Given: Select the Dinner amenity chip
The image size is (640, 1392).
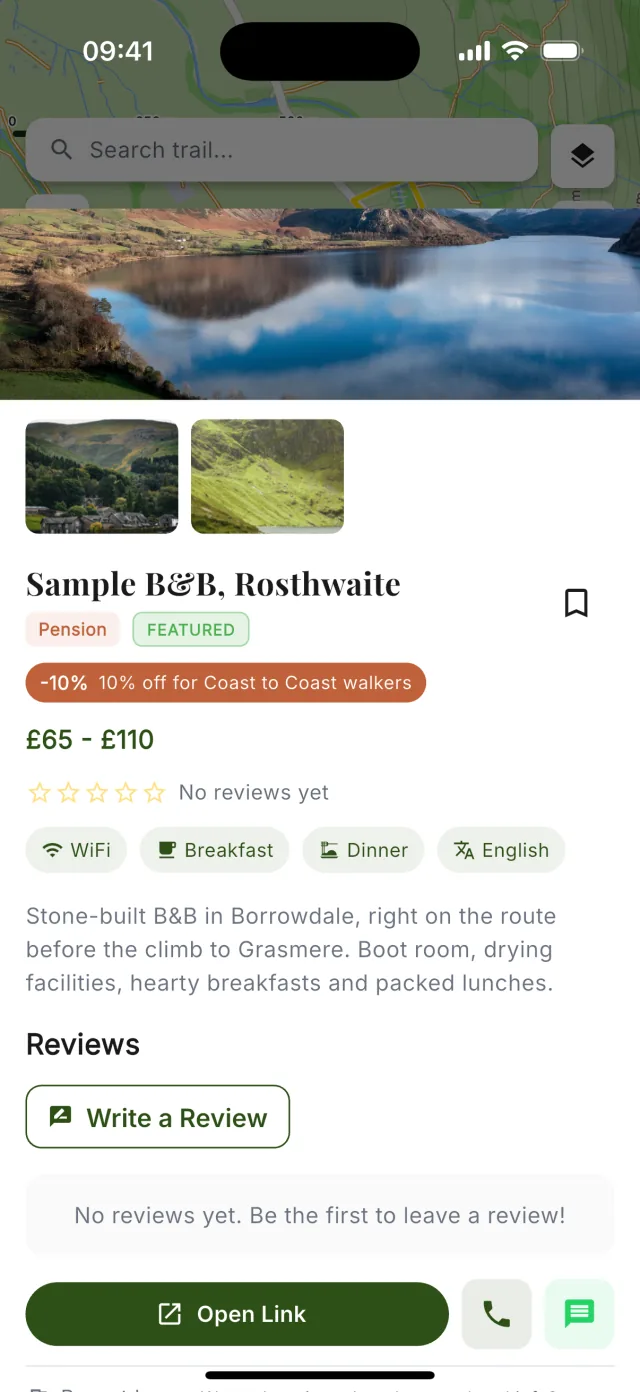Looking at the screenshot, I should 363,850.
